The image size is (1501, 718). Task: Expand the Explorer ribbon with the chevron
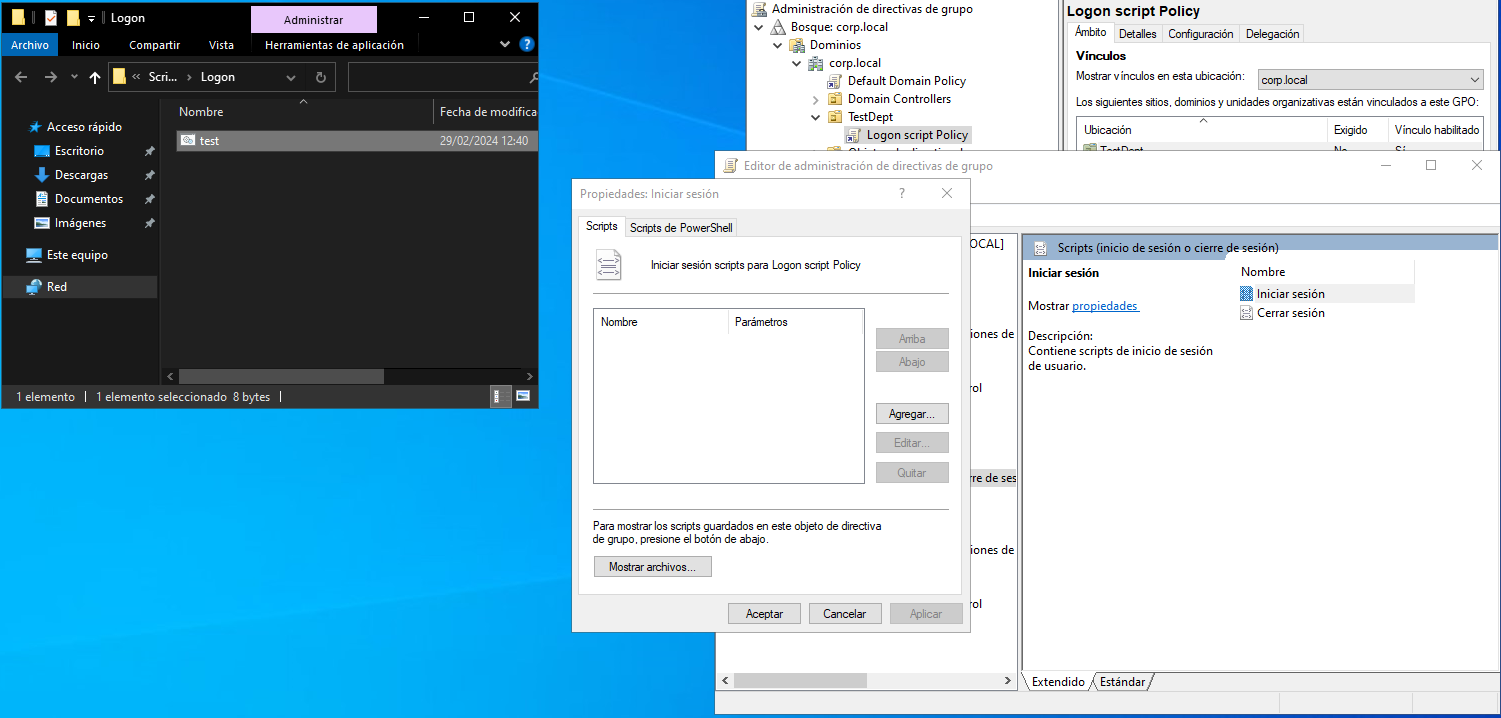[x=507, y=45]
